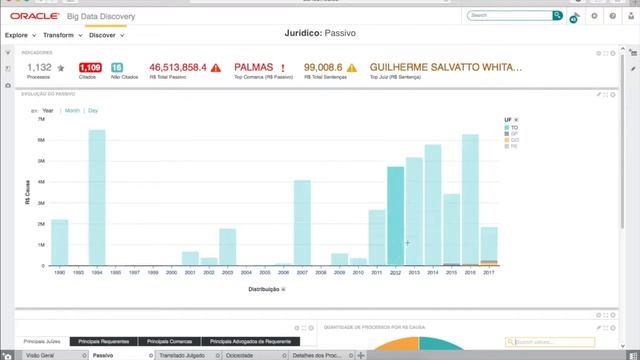
Task: Toggle TO series in UF legend
Action: (511, 128)
